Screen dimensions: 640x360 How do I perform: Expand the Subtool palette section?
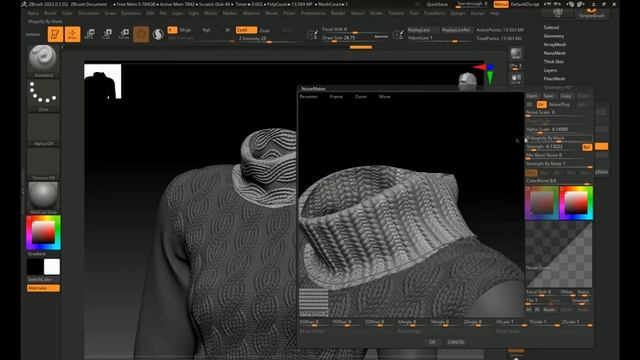[551, 27]
